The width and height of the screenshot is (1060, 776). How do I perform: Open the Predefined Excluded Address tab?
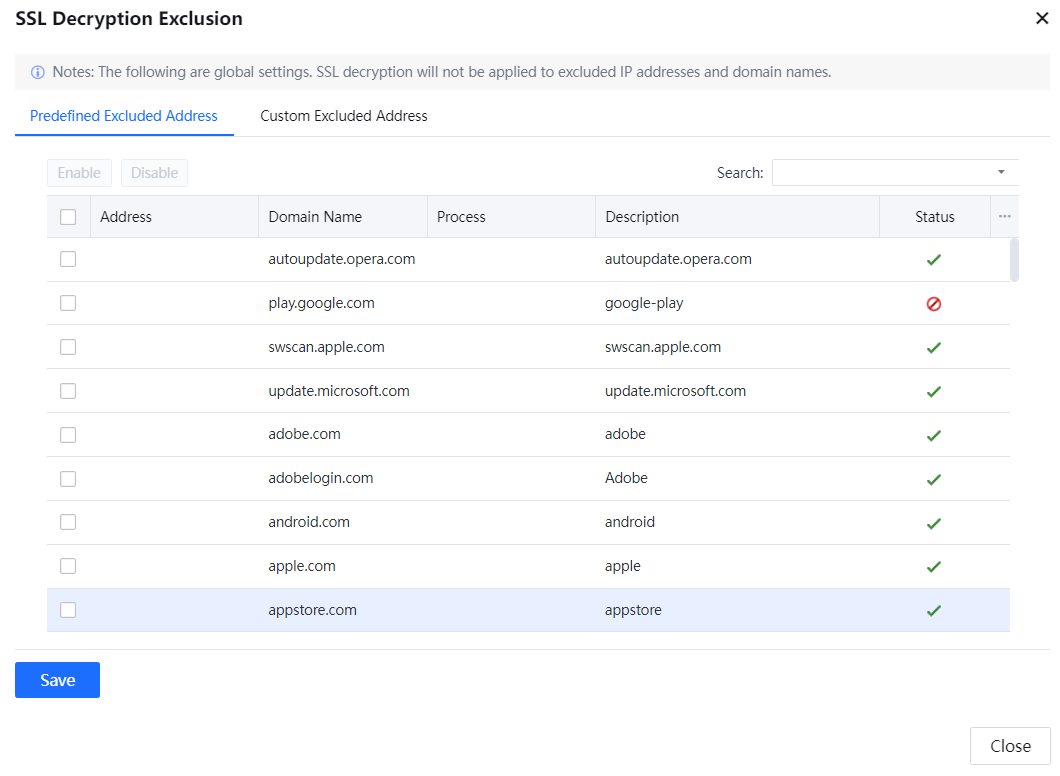click(124, 116)
